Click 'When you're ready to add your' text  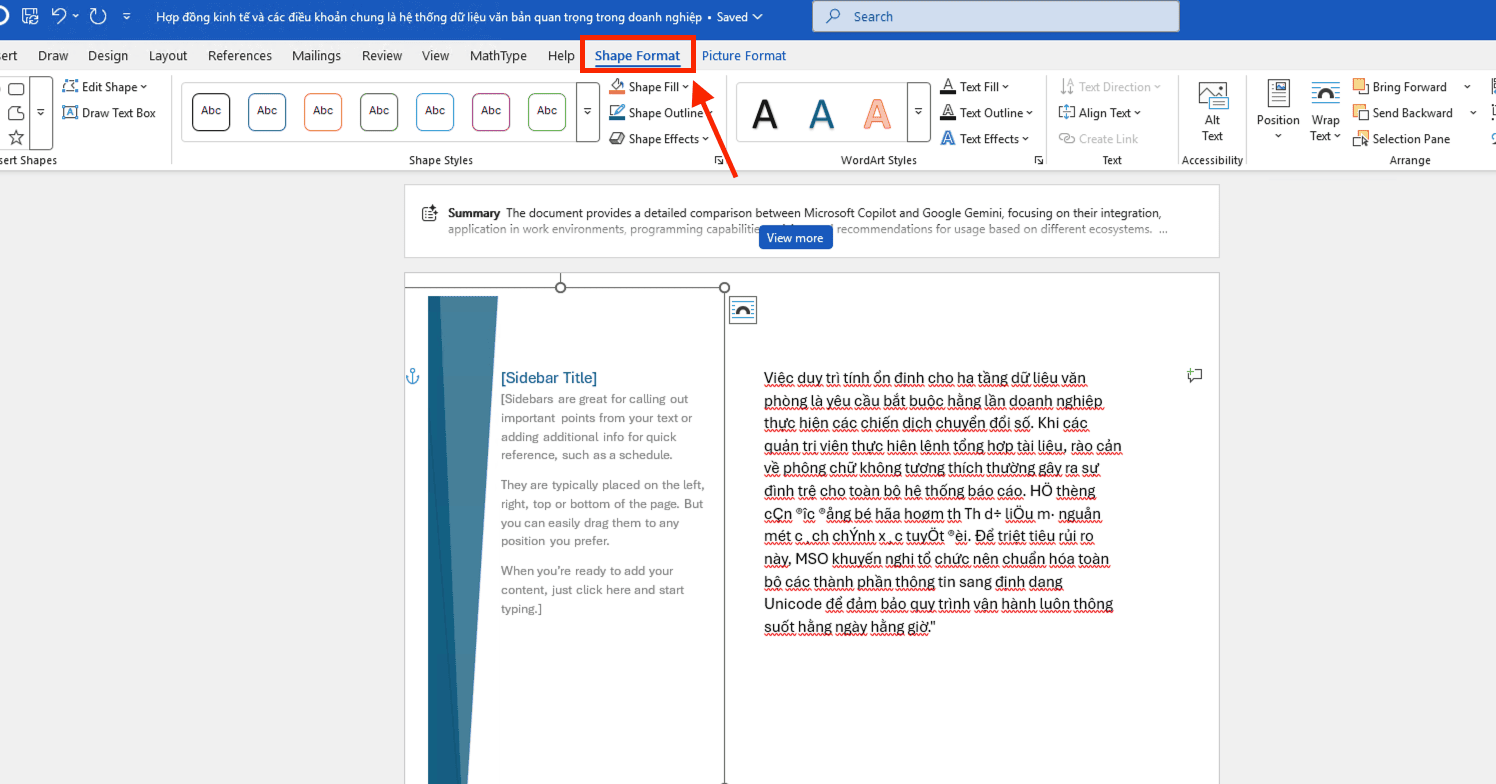coord(587,571)
